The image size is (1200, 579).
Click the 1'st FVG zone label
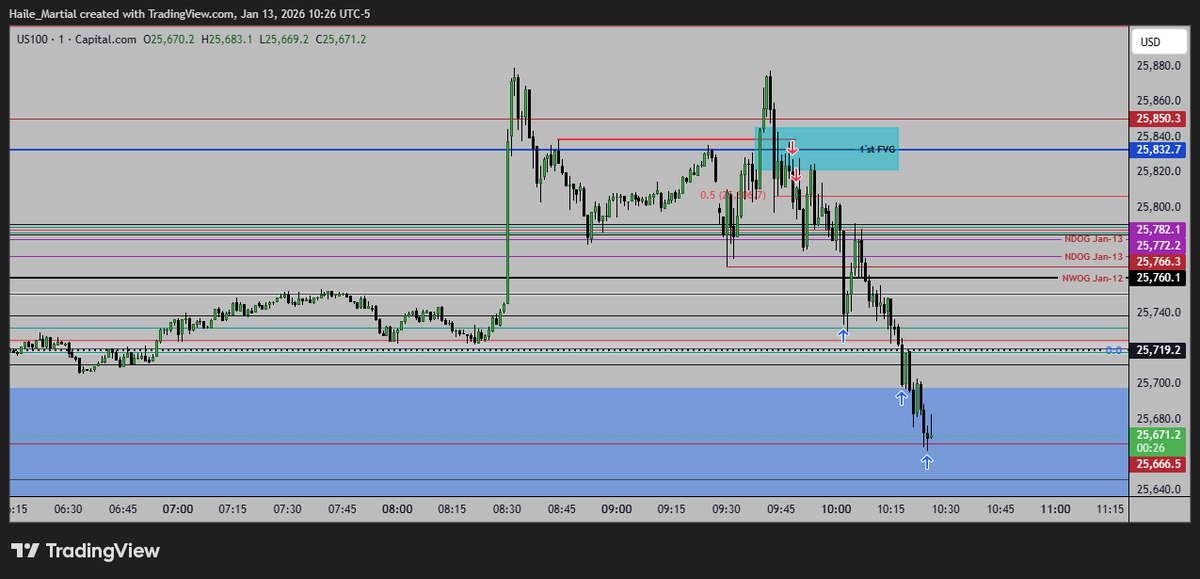(x=876, y=147)
